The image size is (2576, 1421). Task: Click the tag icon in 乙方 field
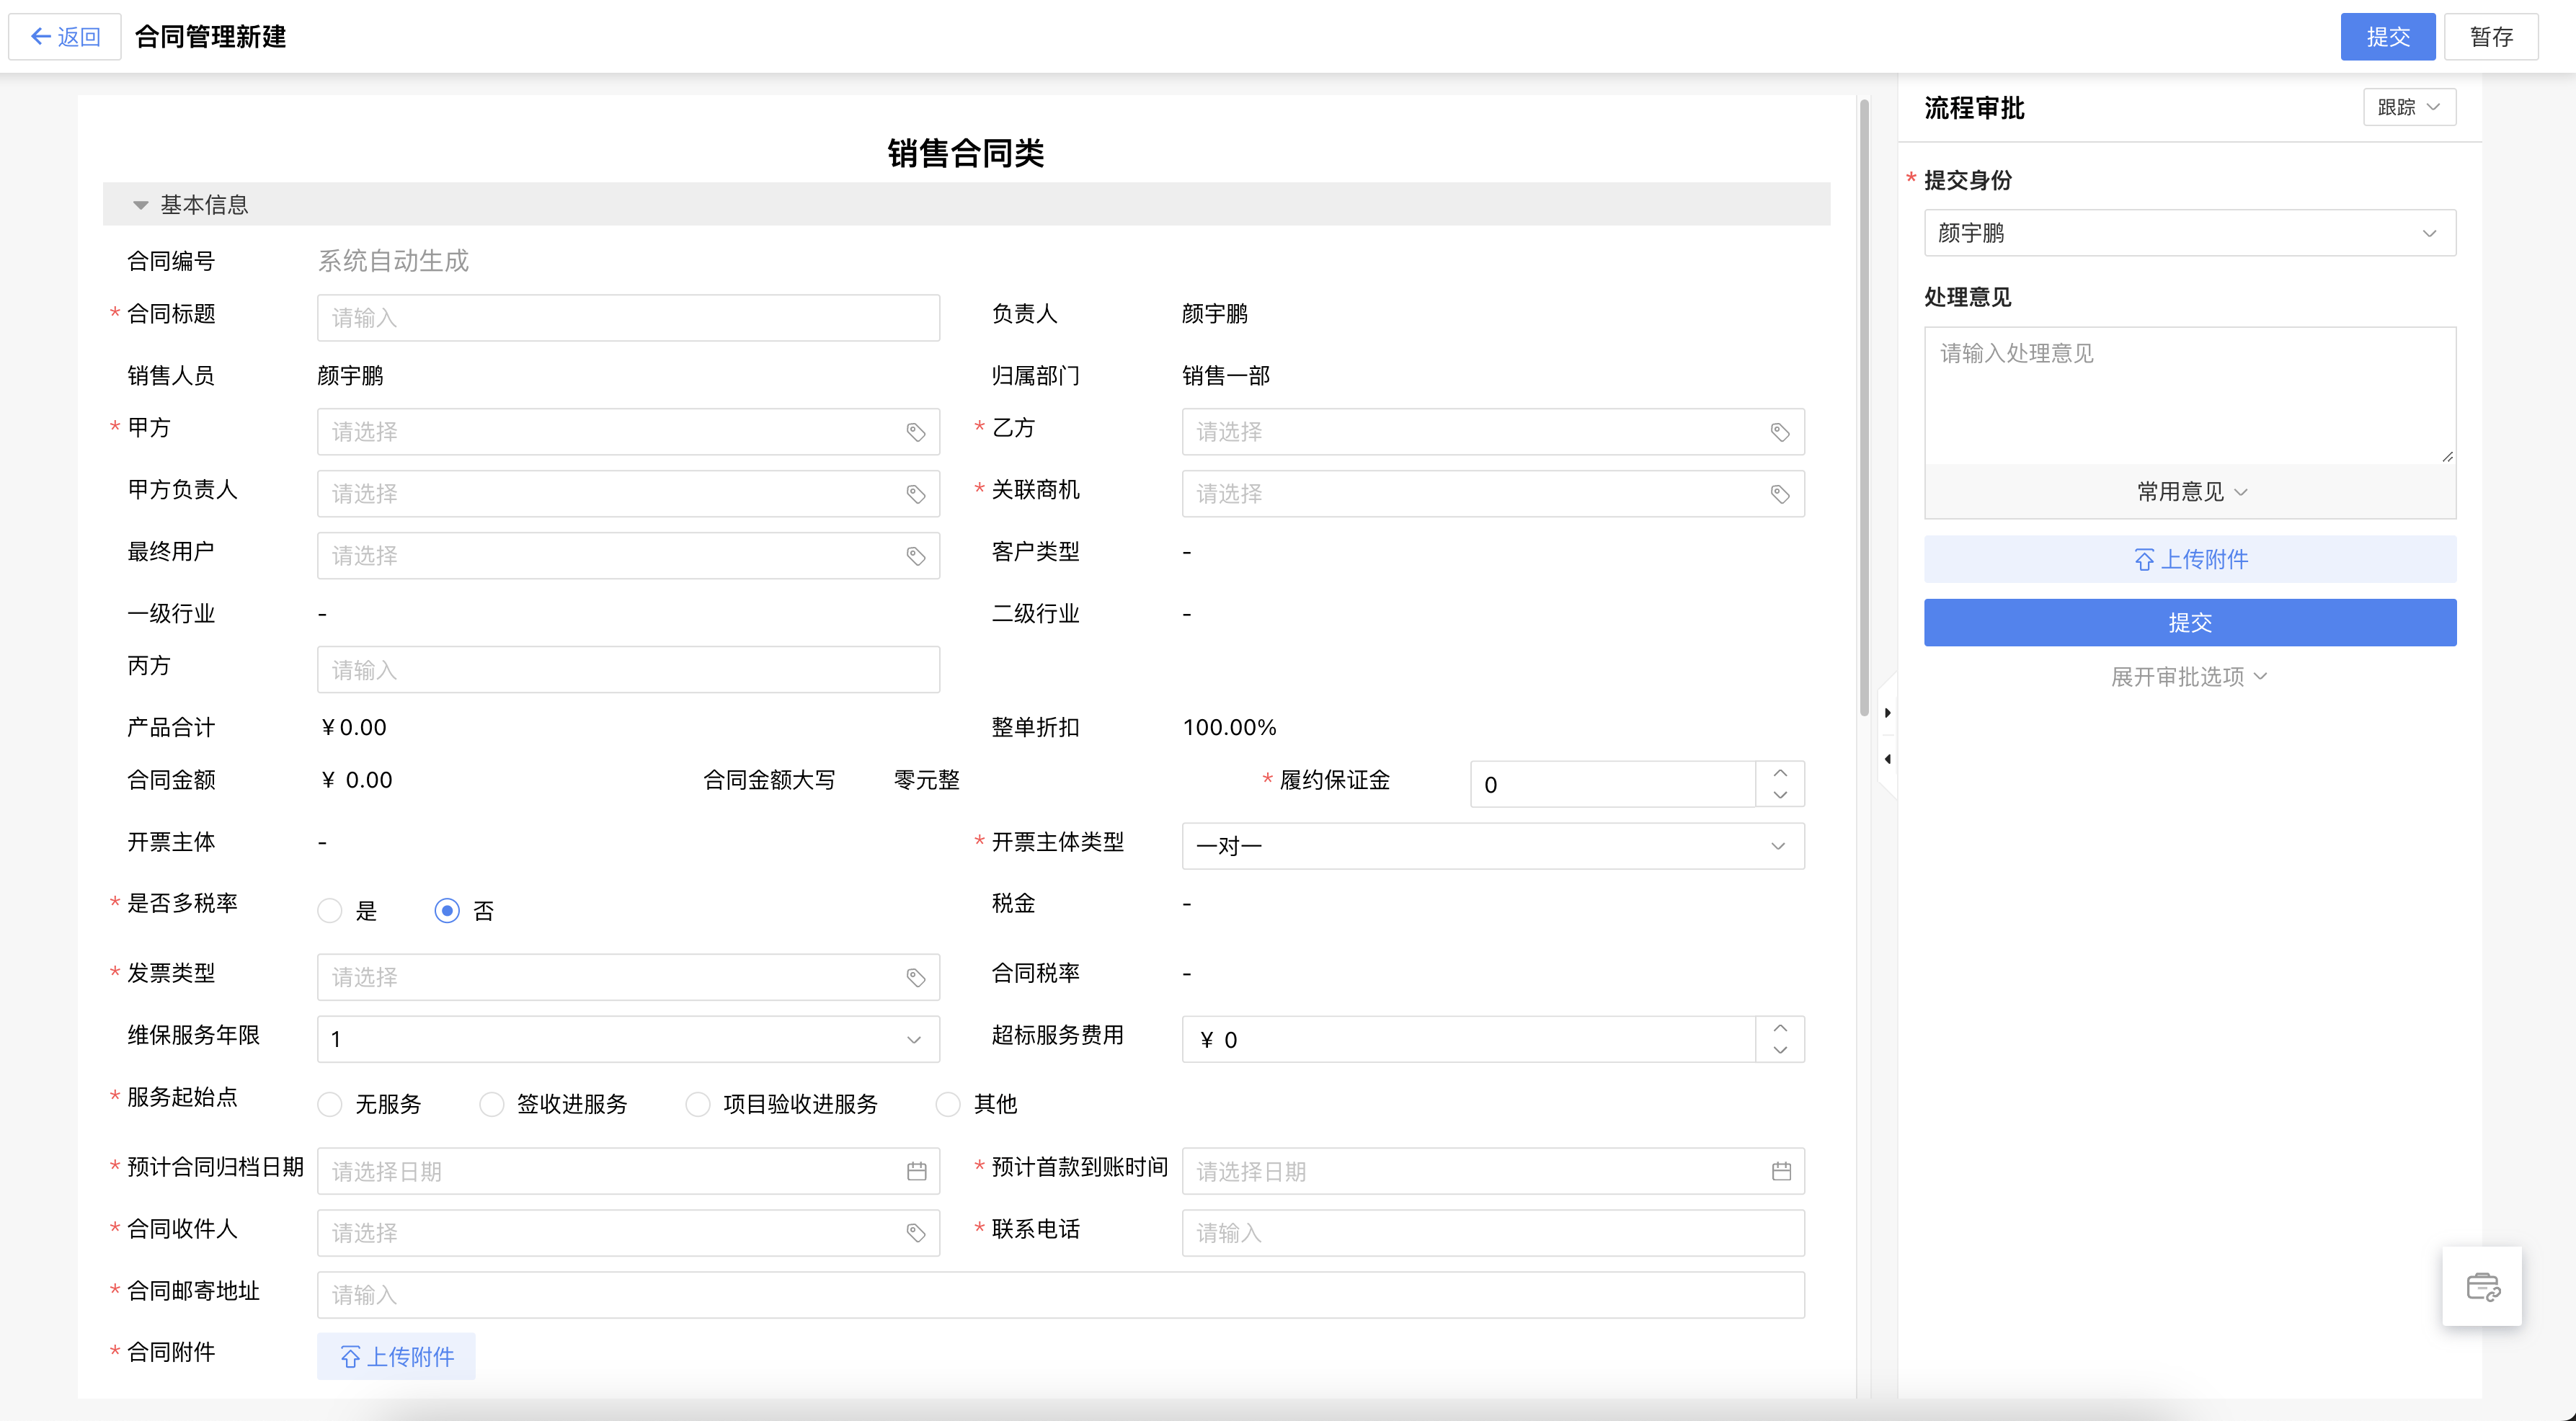tap(1779, 432)
